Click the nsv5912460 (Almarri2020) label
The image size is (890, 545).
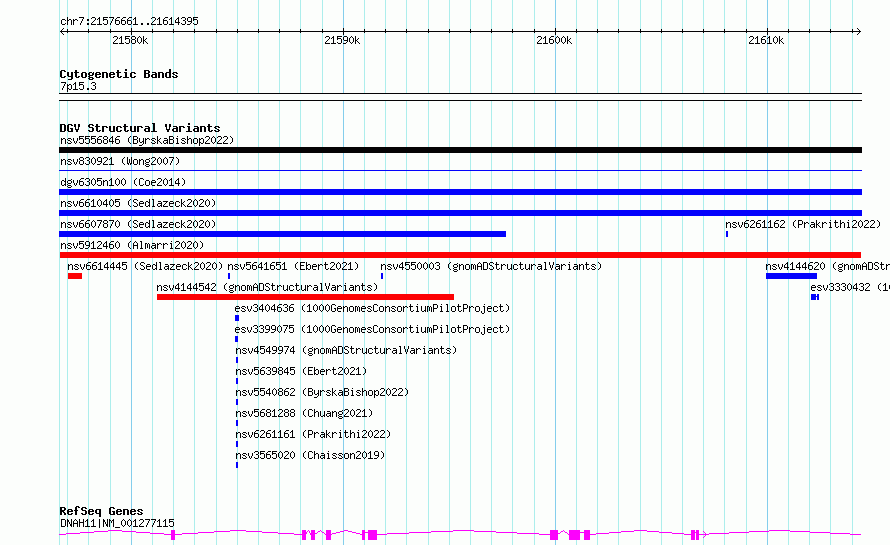pyautogui.click(x=132, y=245)
